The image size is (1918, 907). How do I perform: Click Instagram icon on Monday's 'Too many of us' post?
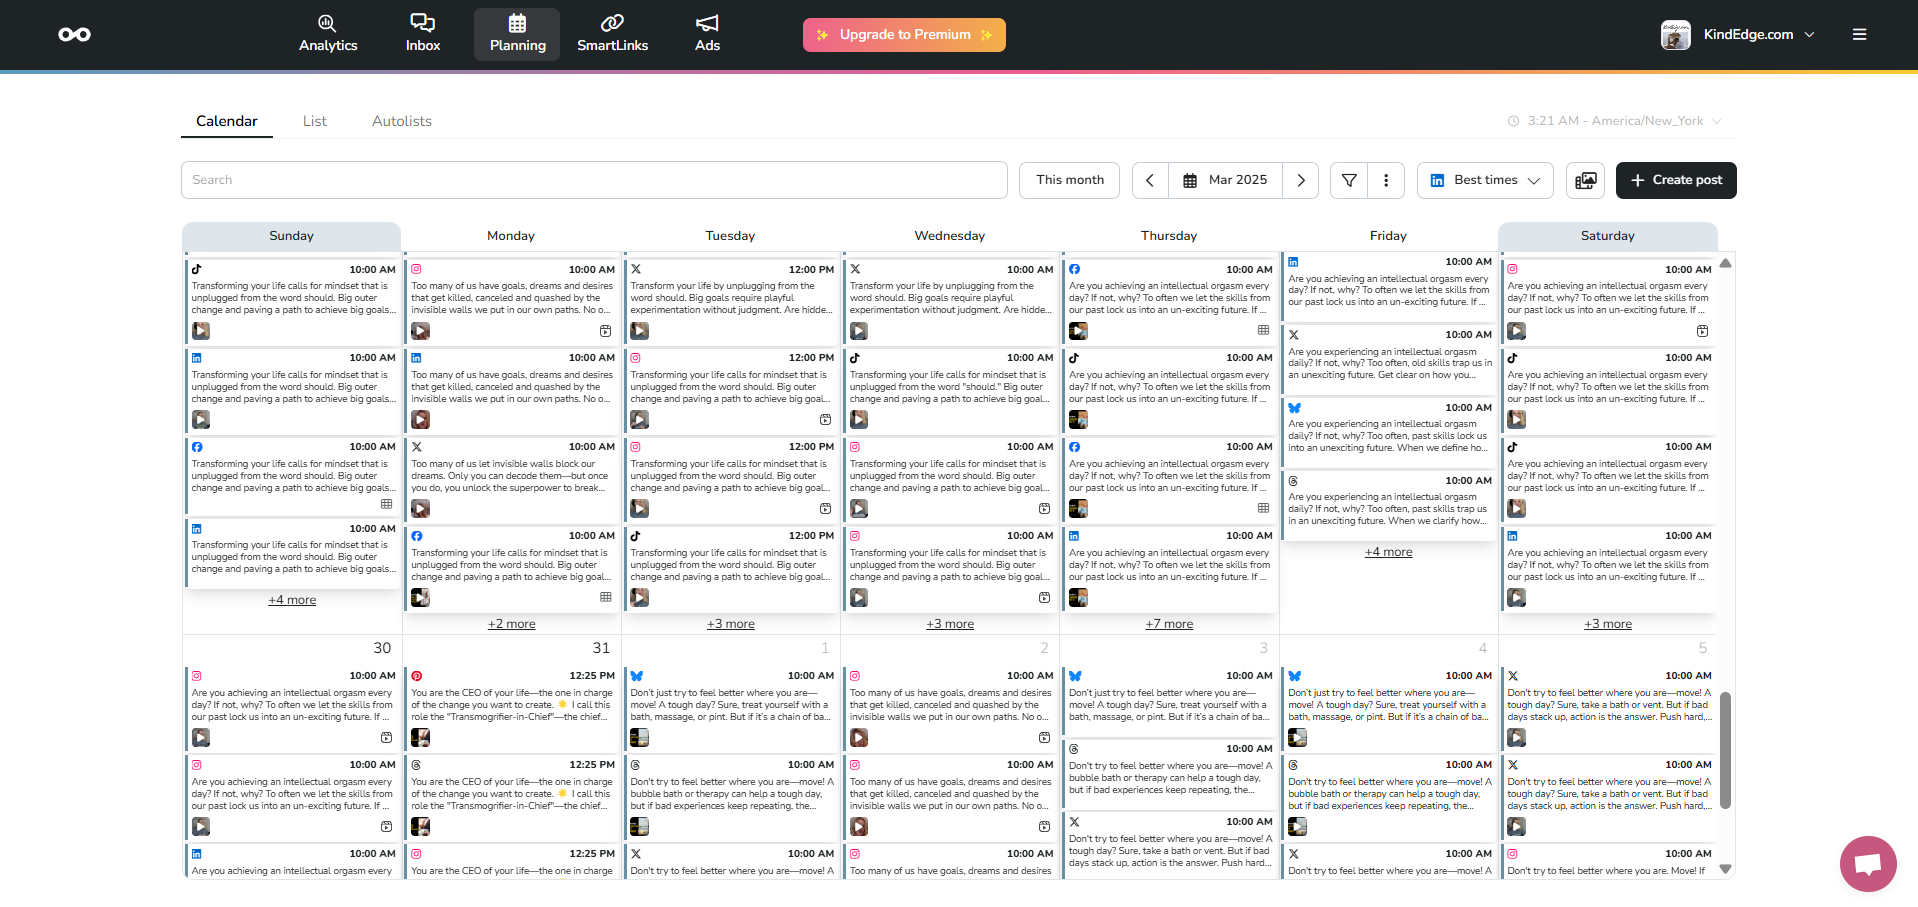[417, 269]
